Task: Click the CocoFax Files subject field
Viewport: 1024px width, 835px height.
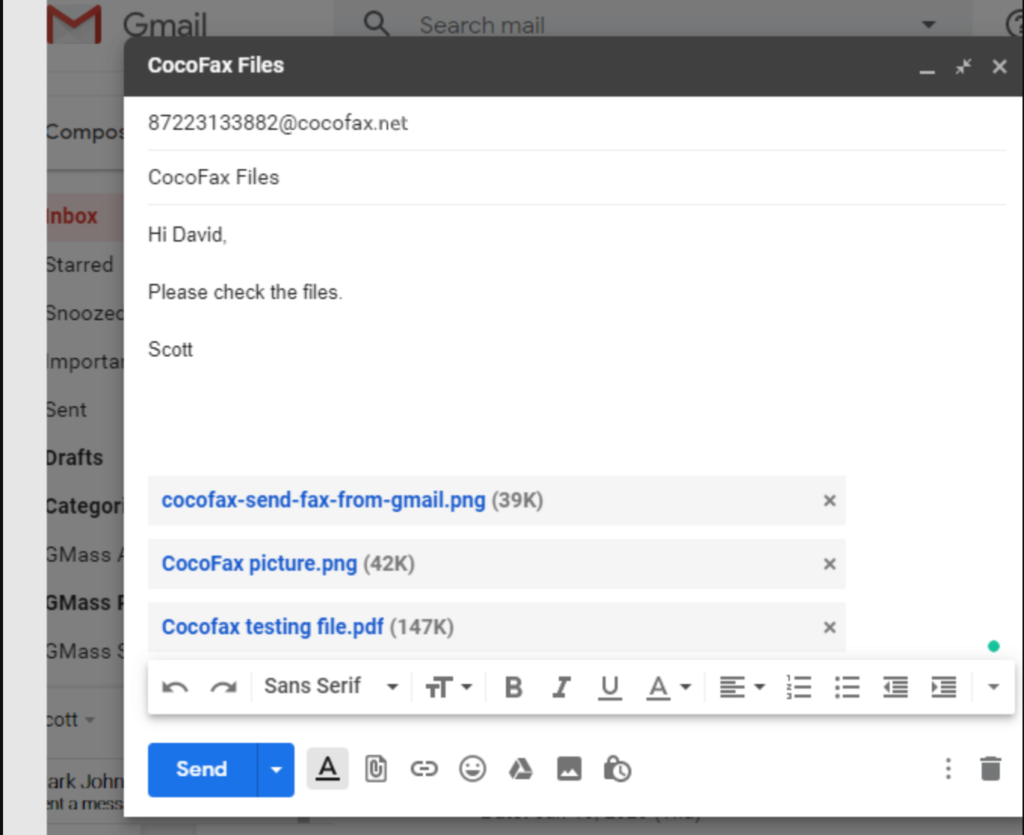Action: coord(576,178)
